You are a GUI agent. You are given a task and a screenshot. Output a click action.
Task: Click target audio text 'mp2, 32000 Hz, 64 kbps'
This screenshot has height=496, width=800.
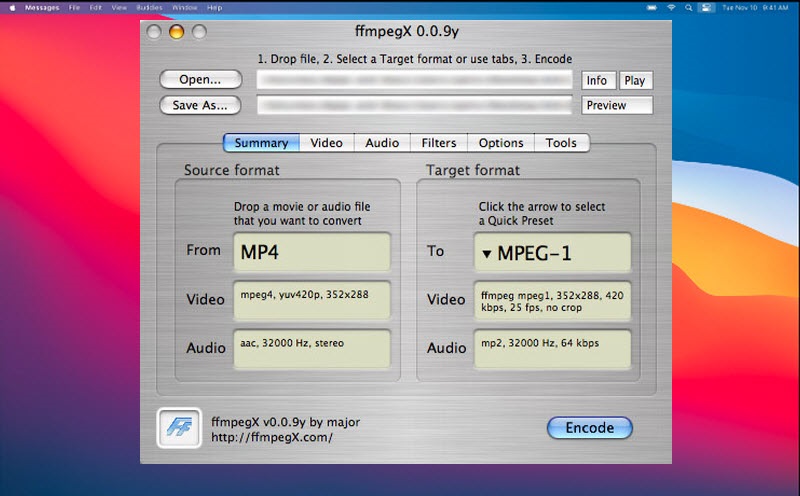(540, 343)
